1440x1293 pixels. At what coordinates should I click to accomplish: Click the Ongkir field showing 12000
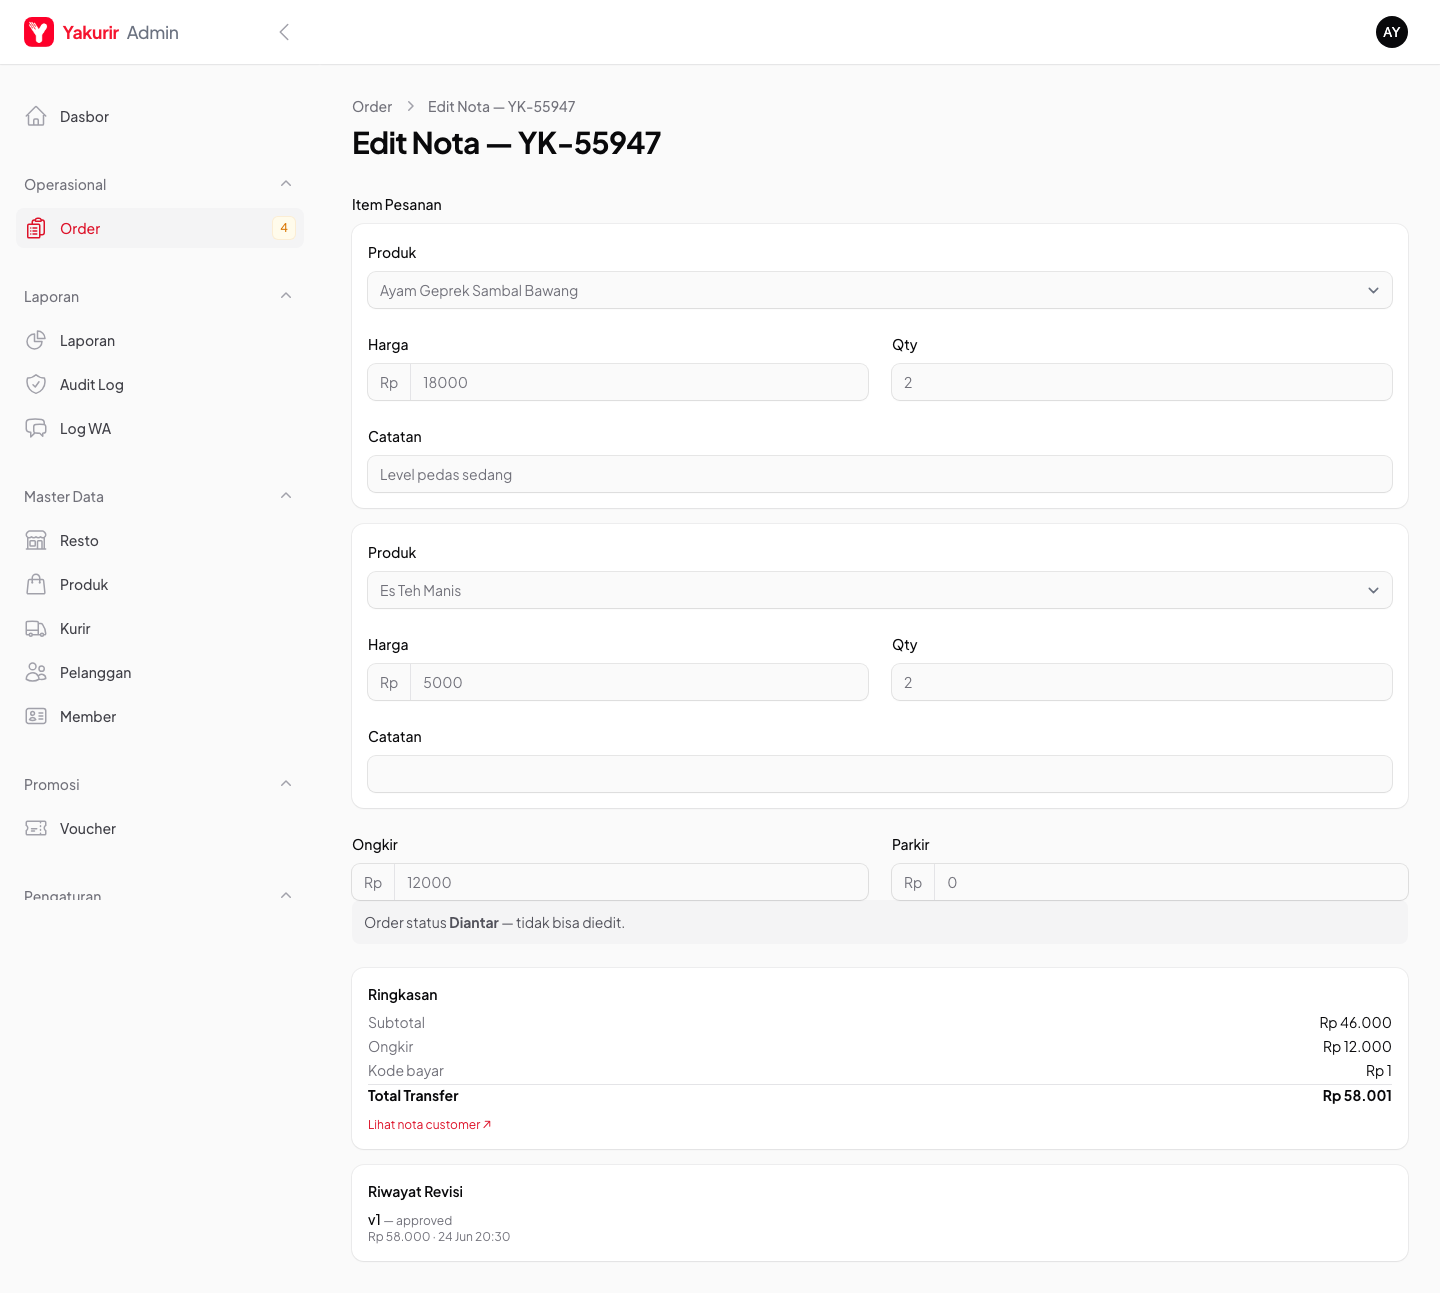click(x=631, y=882)
